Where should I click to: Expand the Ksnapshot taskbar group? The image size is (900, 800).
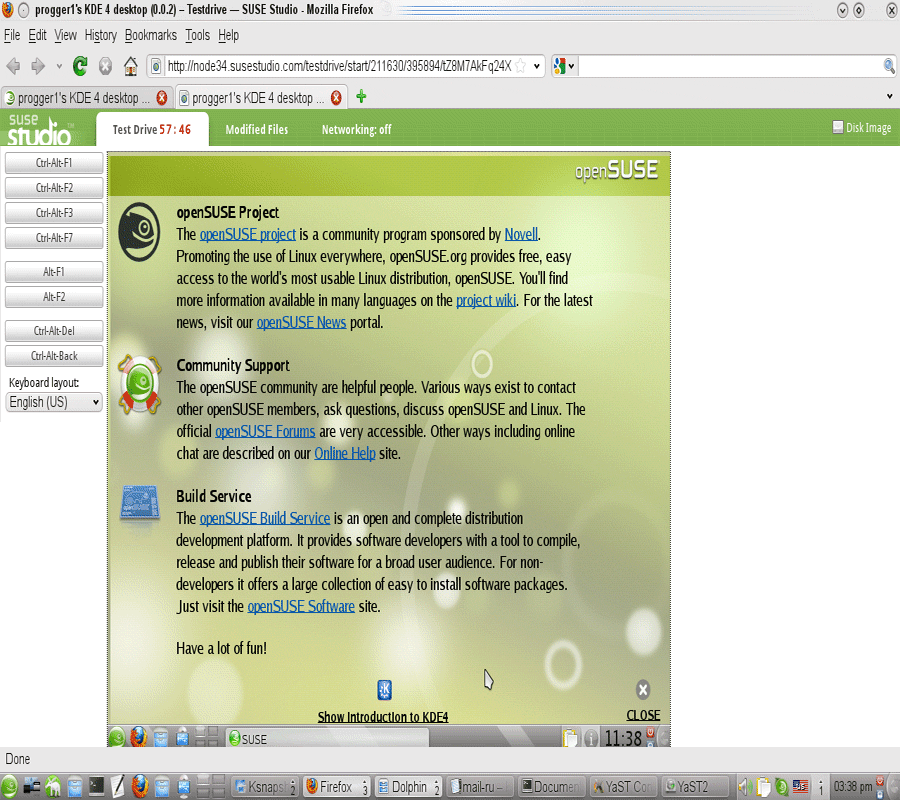pyautogui.click(x=293, y=787)
